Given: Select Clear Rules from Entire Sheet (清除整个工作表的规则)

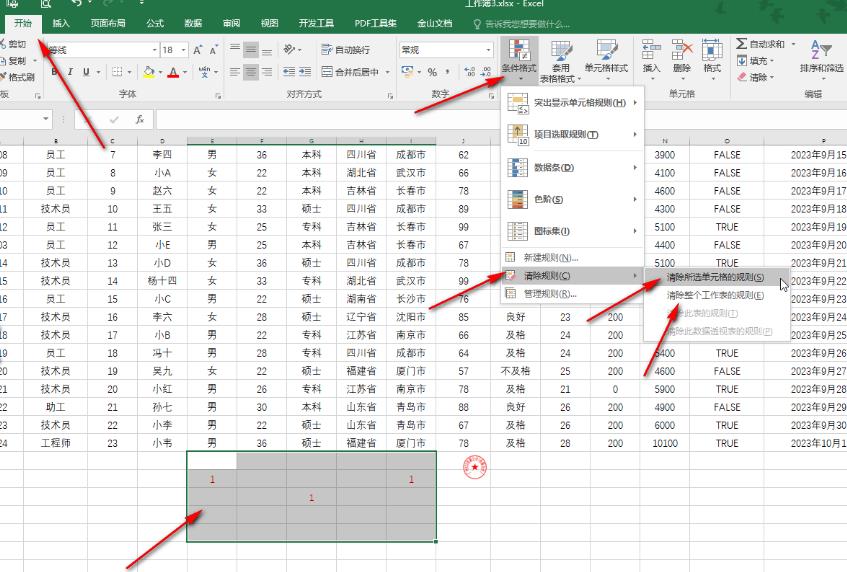Looking at the screenshot, I should 717,295.
